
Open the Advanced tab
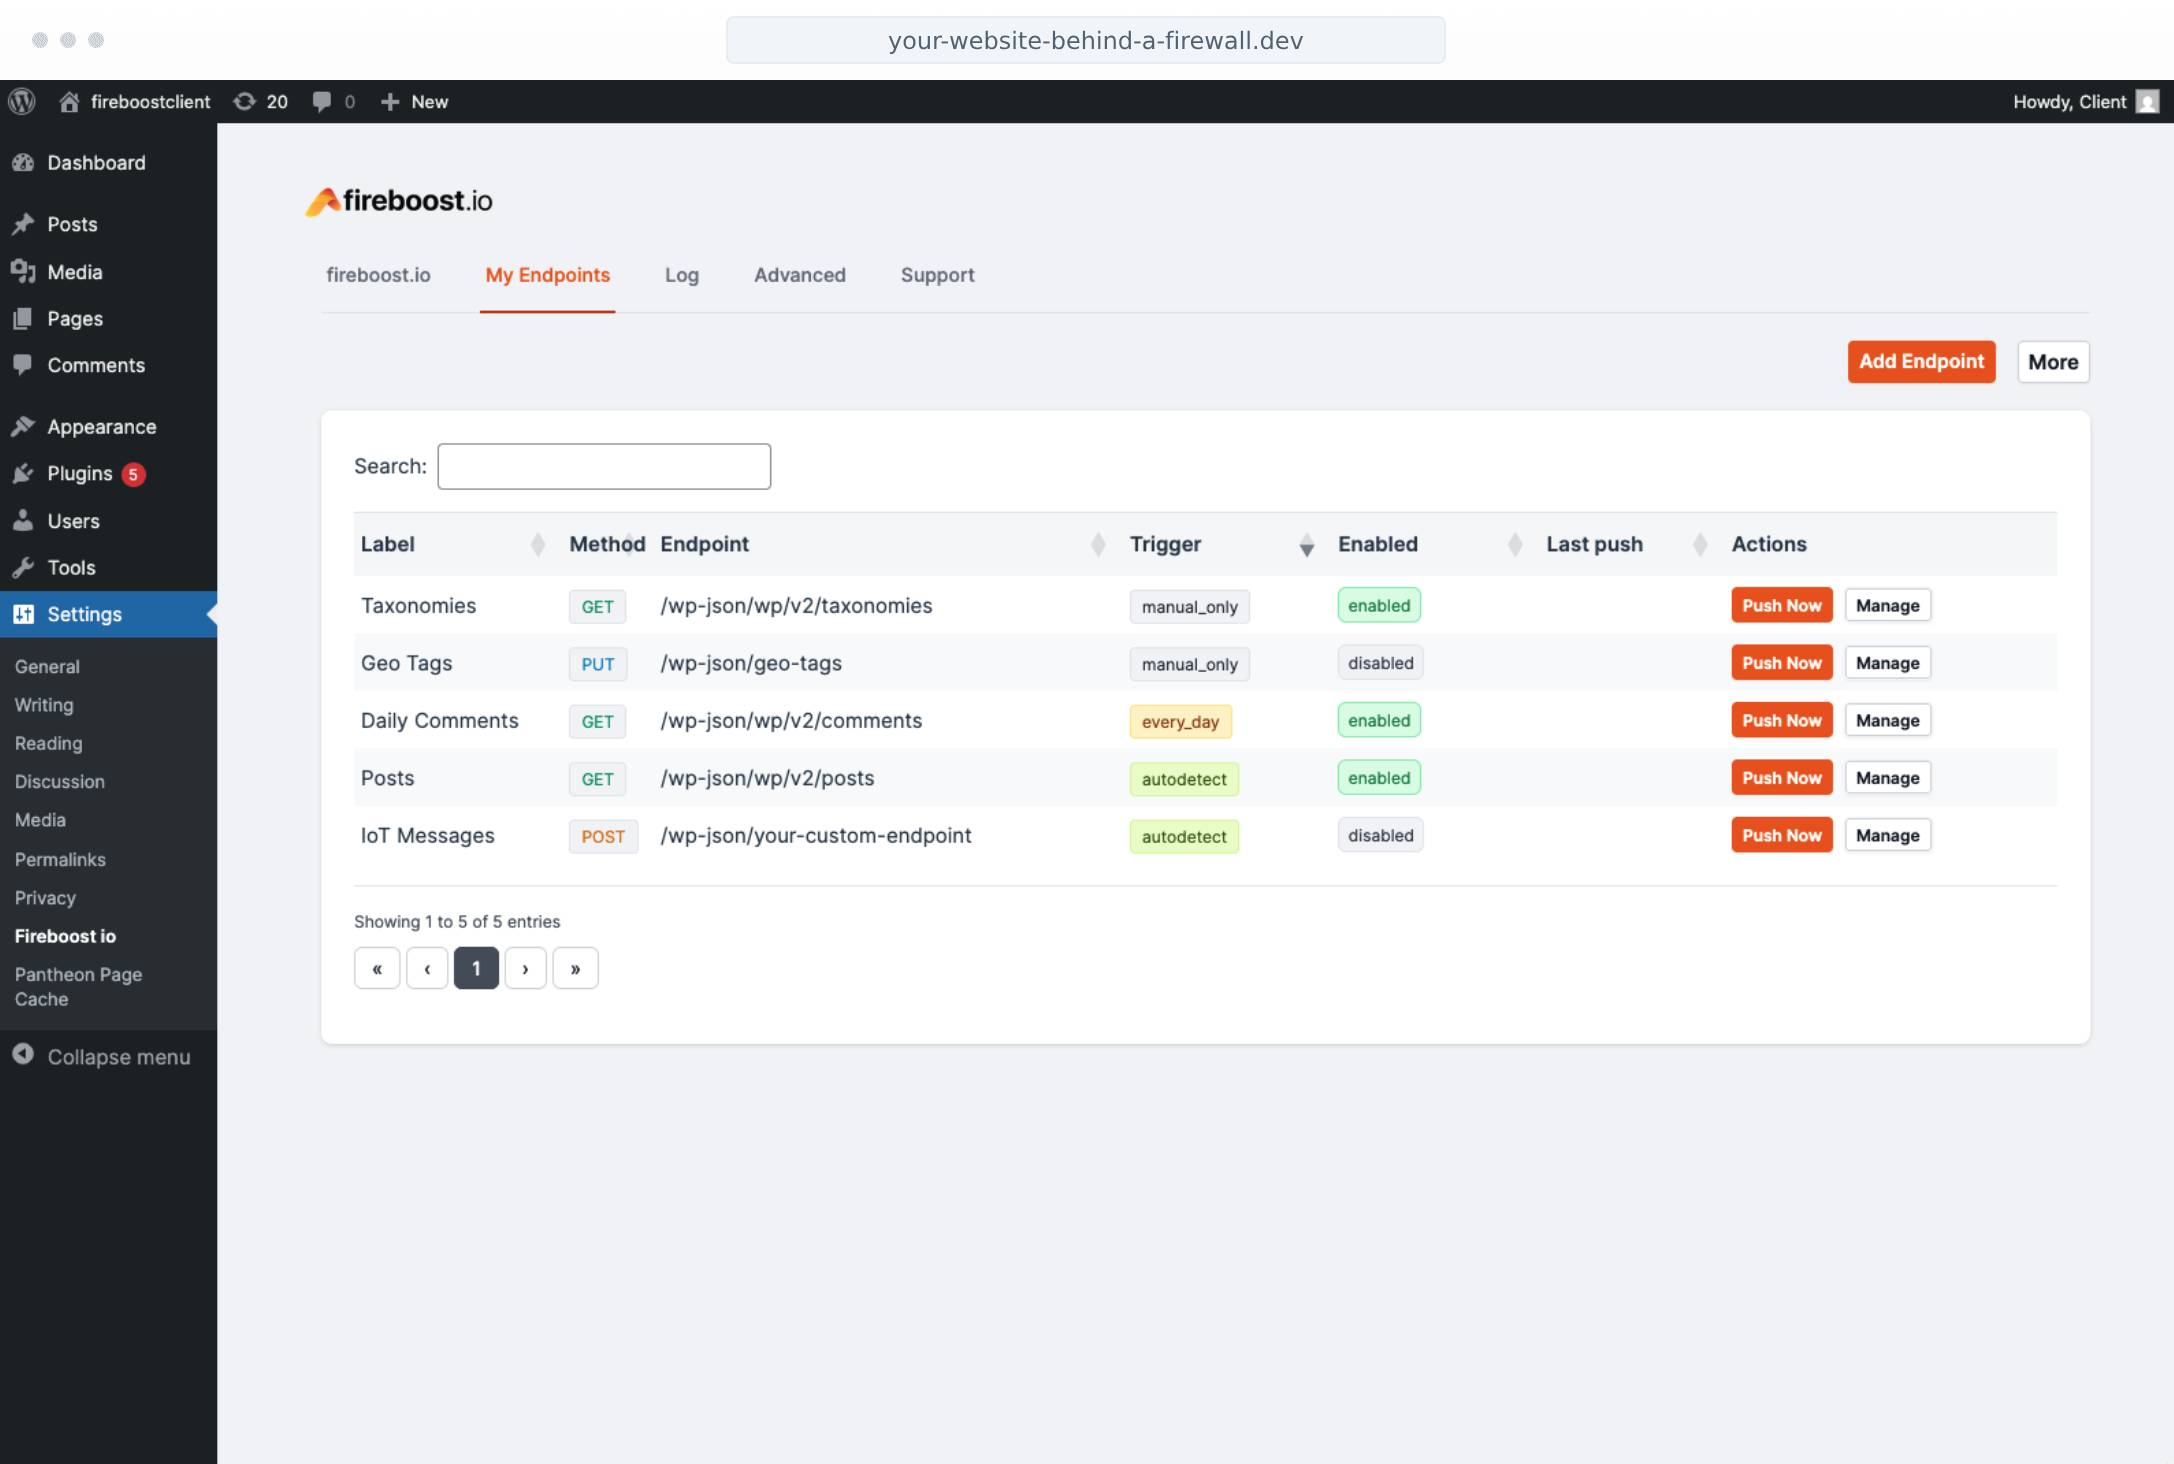click(800, 275)
